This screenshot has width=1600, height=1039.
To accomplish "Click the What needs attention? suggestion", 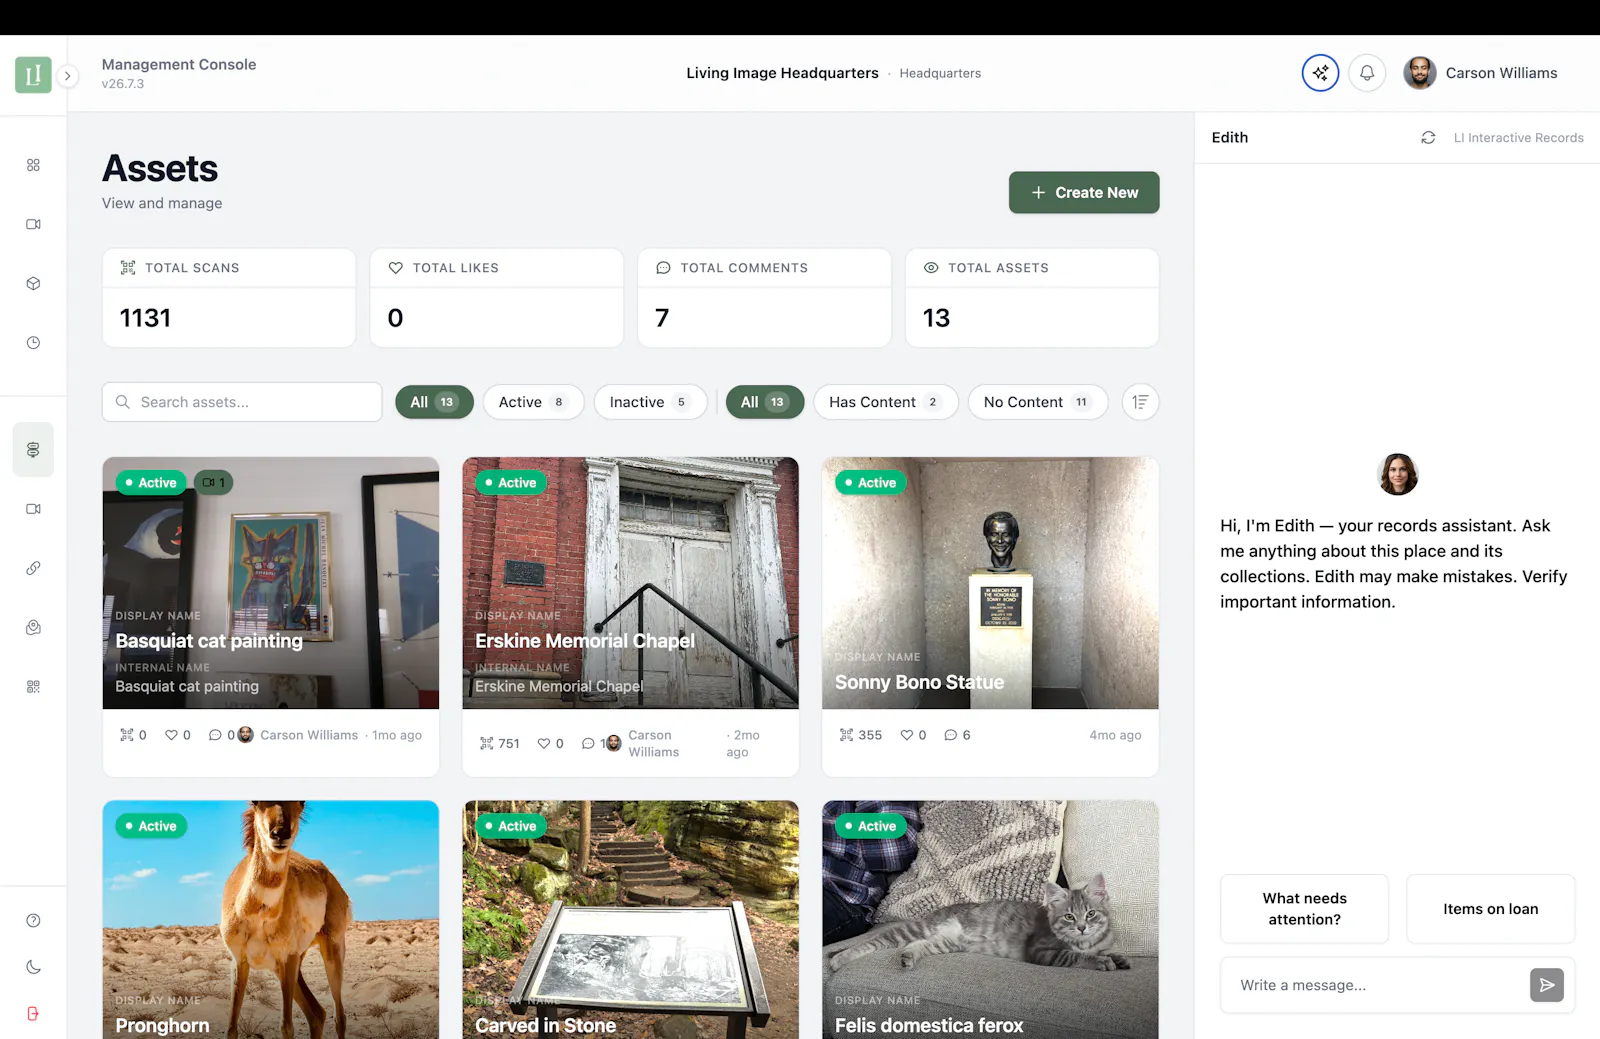I will (x=1304, y=909).
